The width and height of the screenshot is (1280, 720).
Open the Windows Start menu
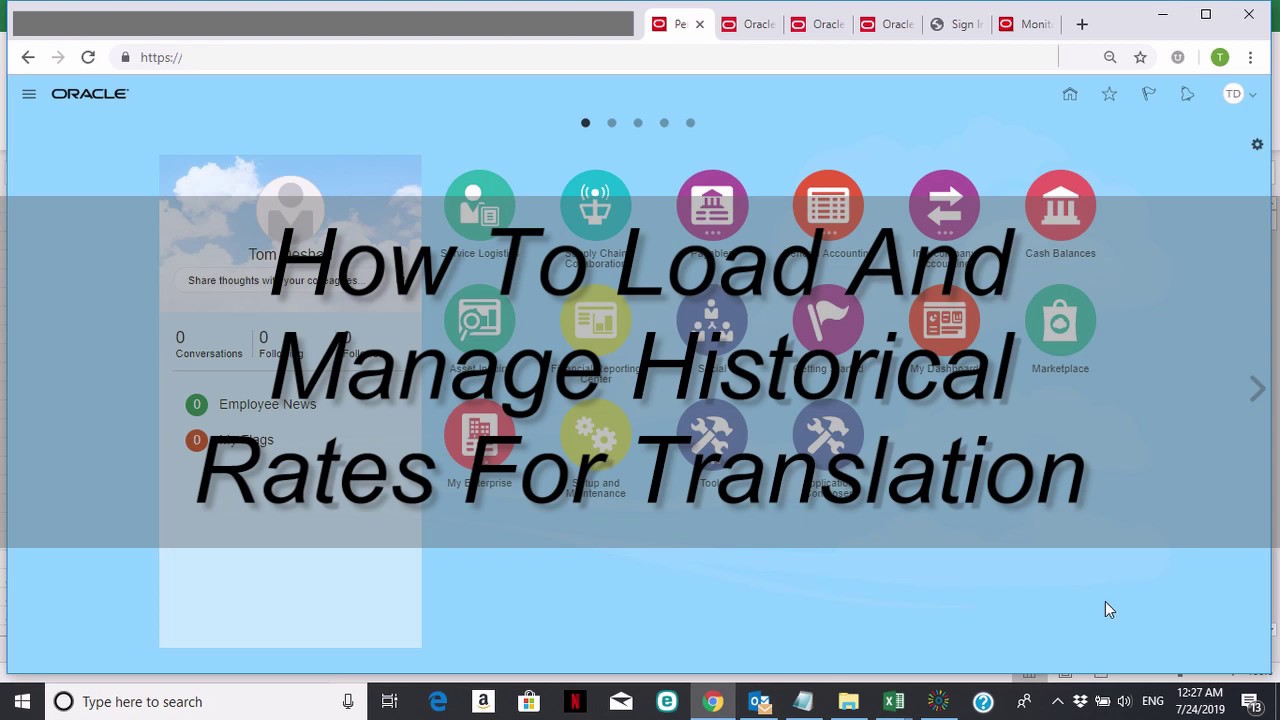[22, 702]
